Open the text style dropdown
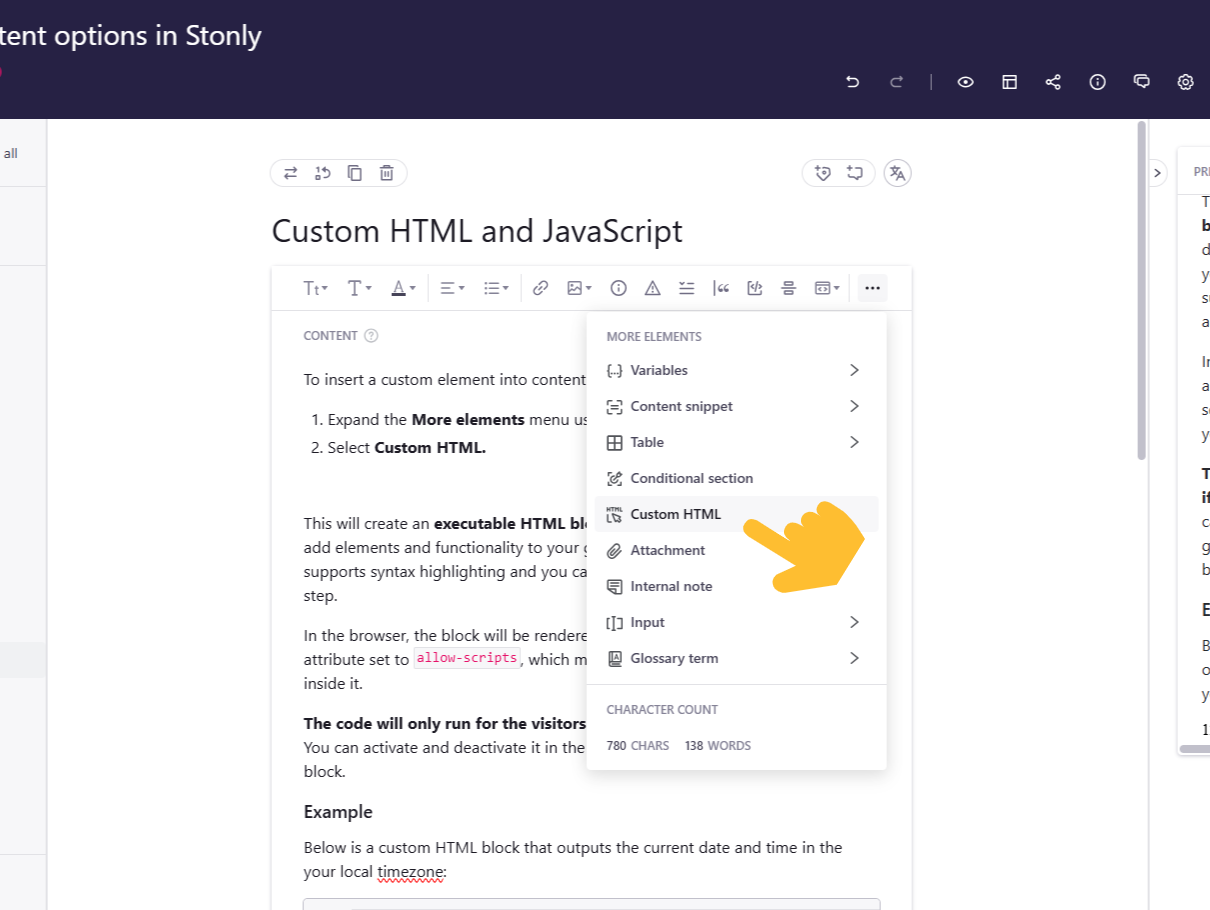The height and width of the screenshot is (910, 1210). pyautogui.click(x=315, y=288)
